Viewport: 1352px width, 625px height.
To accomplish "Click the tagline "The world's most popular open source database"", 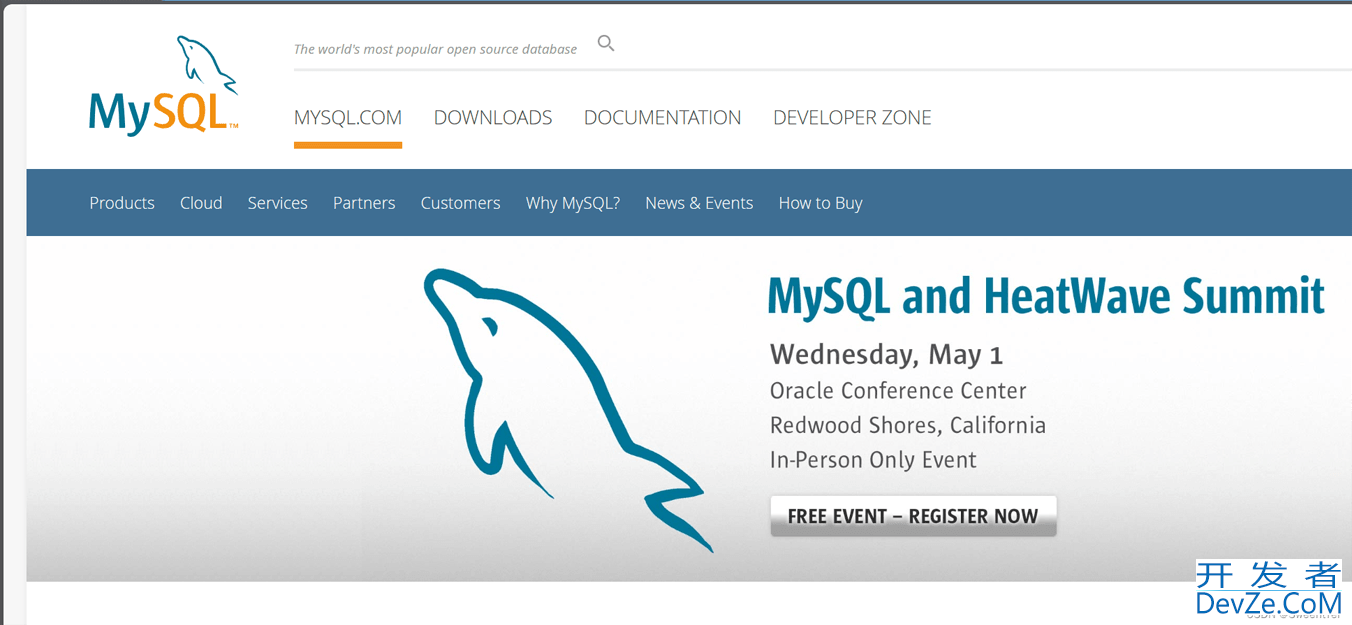I will coord(435,49).
